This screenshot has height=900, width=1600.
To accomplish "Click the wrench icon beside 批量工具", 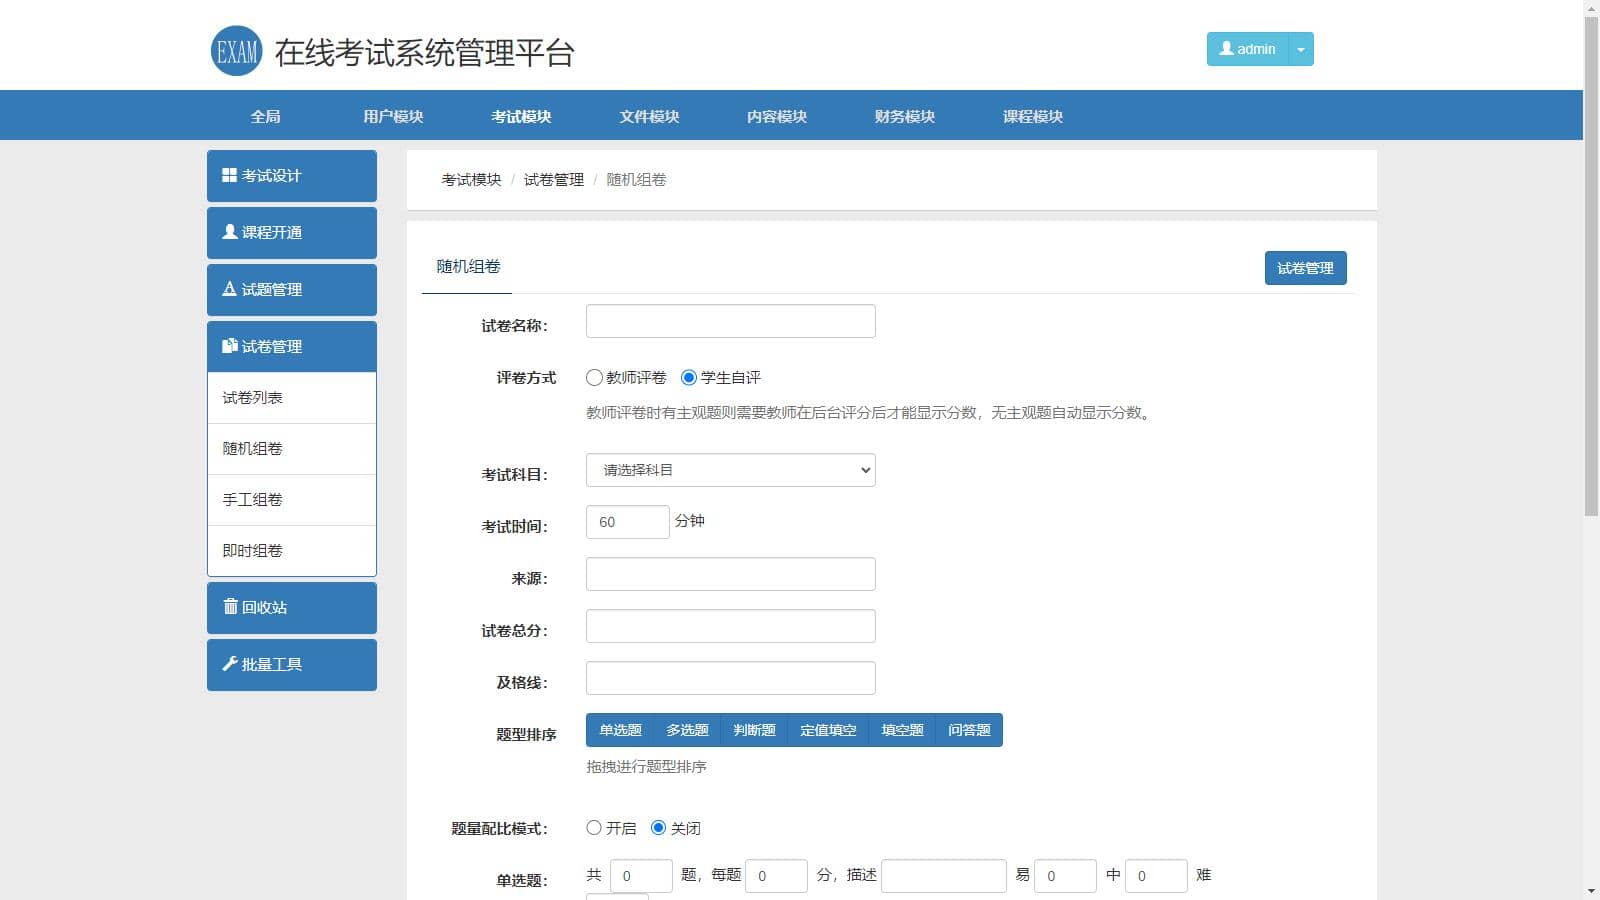I will [x=229, y=664].
